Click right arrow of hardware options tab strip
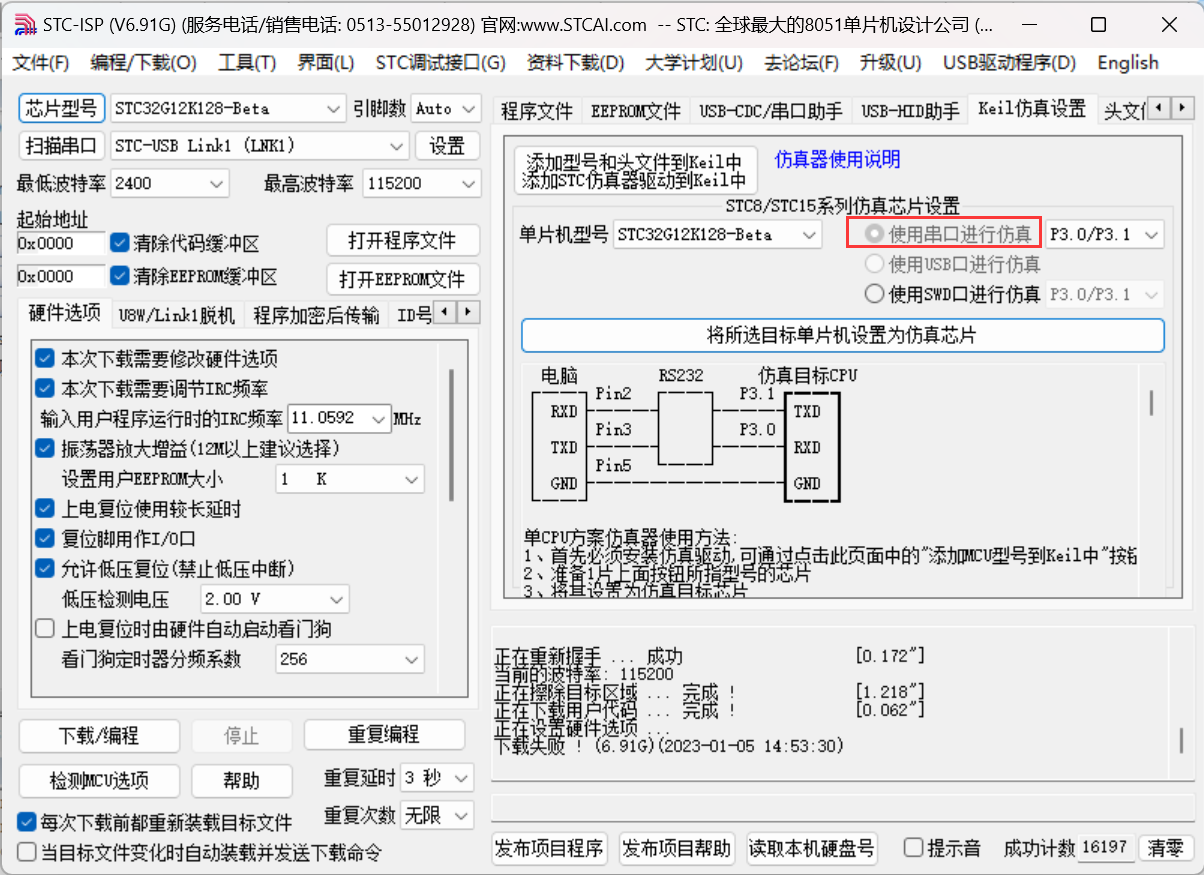 pos(468,311)
